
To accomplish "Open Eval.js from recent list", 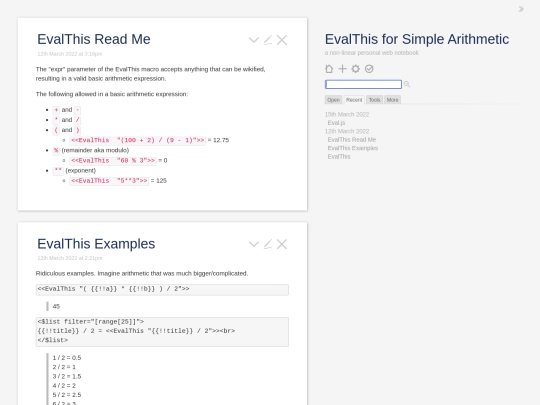I will pyautogui.click(x=336, y=123).
